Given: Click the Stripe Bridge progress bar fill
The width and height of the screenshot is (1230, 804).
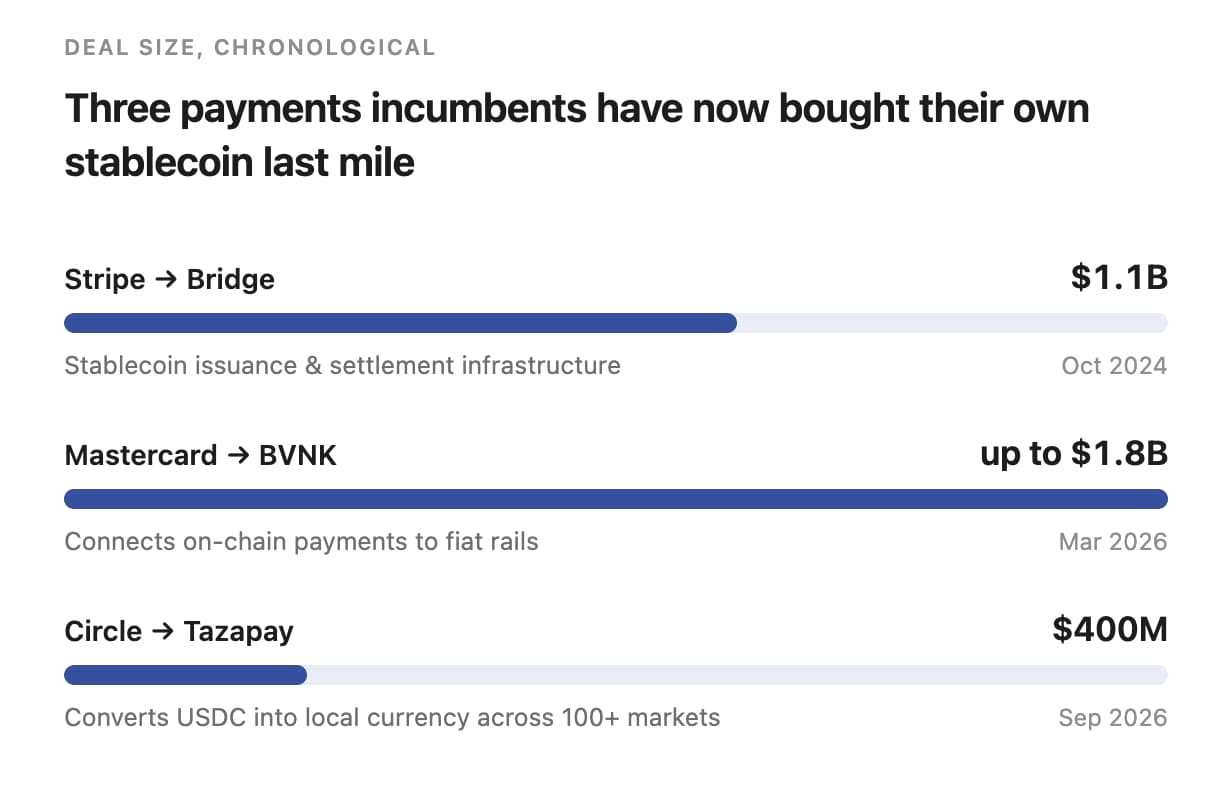Looking at the screenshot, I should (x=400, y=323).
